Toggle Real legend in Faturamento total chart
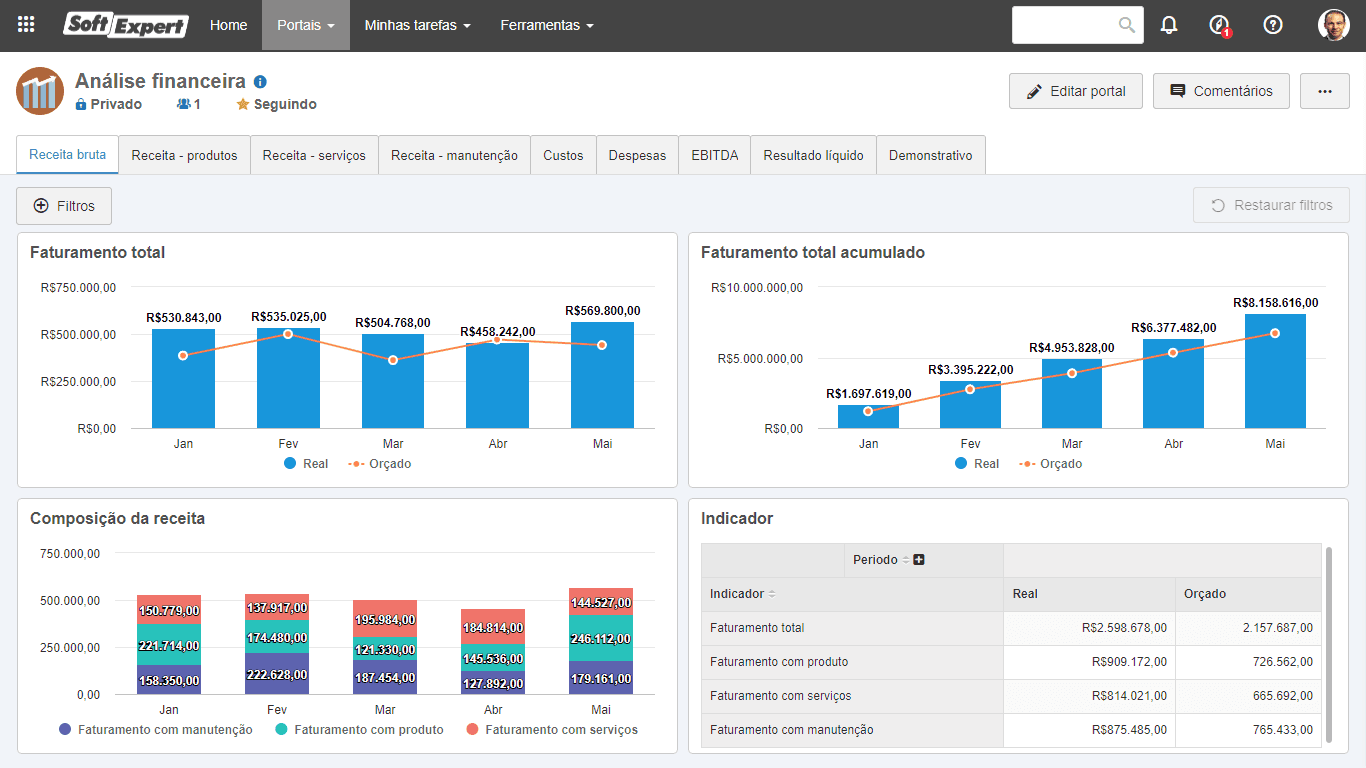 (x=306, y=464)
